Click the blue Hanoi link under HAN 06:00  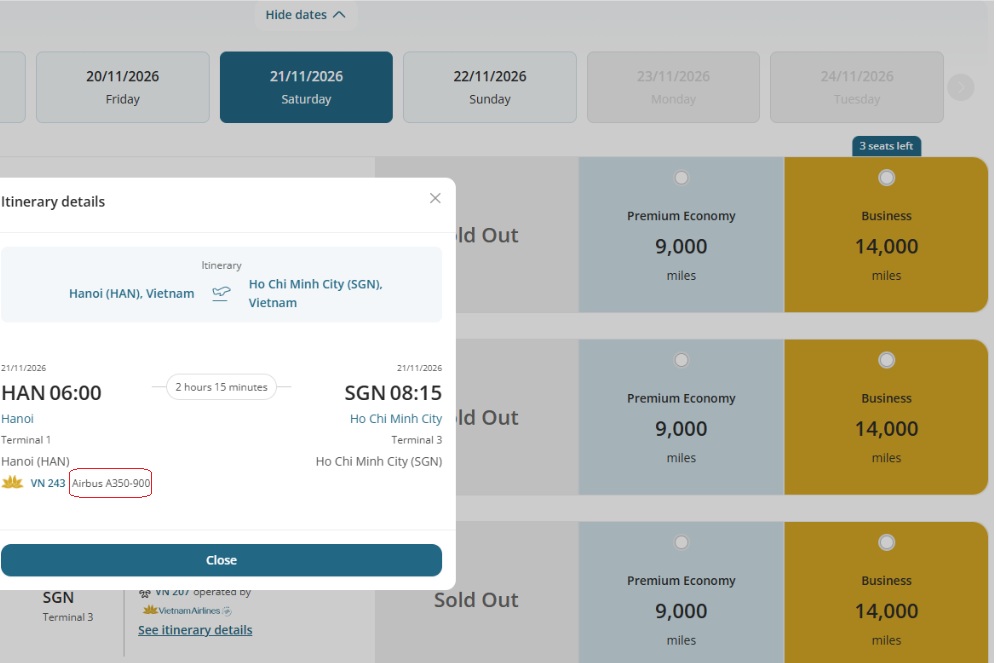click(x=17, y=419)
